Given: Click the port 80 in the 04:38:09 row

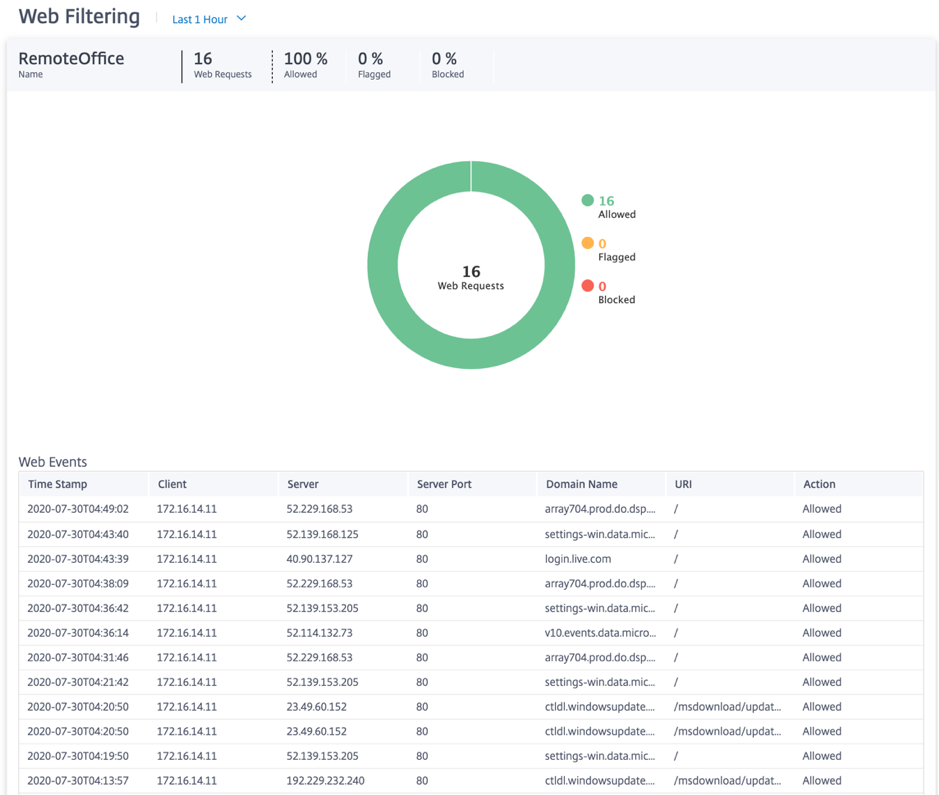Looking at the screenshot, I should (422, 583).
